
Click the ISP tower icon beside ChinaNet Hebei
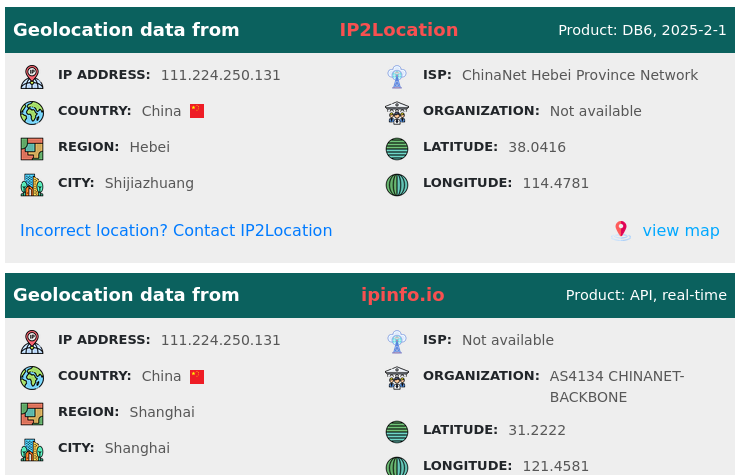click(x=397, y=76)
